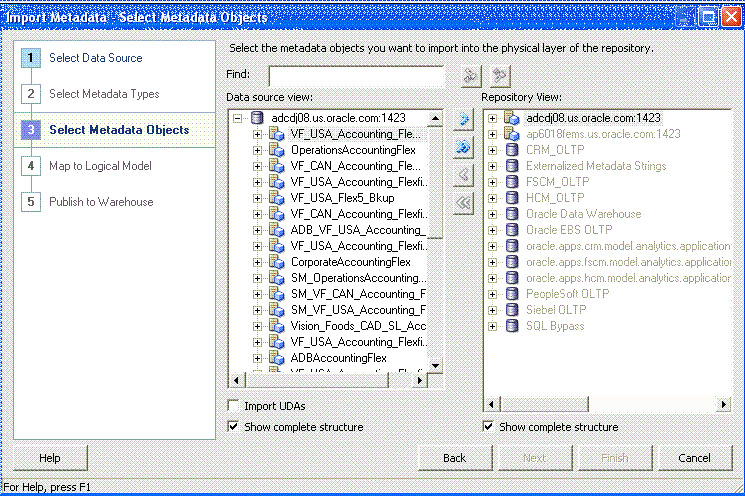Click the Remove All double-left-arrow button

click(x=463, y=203)
